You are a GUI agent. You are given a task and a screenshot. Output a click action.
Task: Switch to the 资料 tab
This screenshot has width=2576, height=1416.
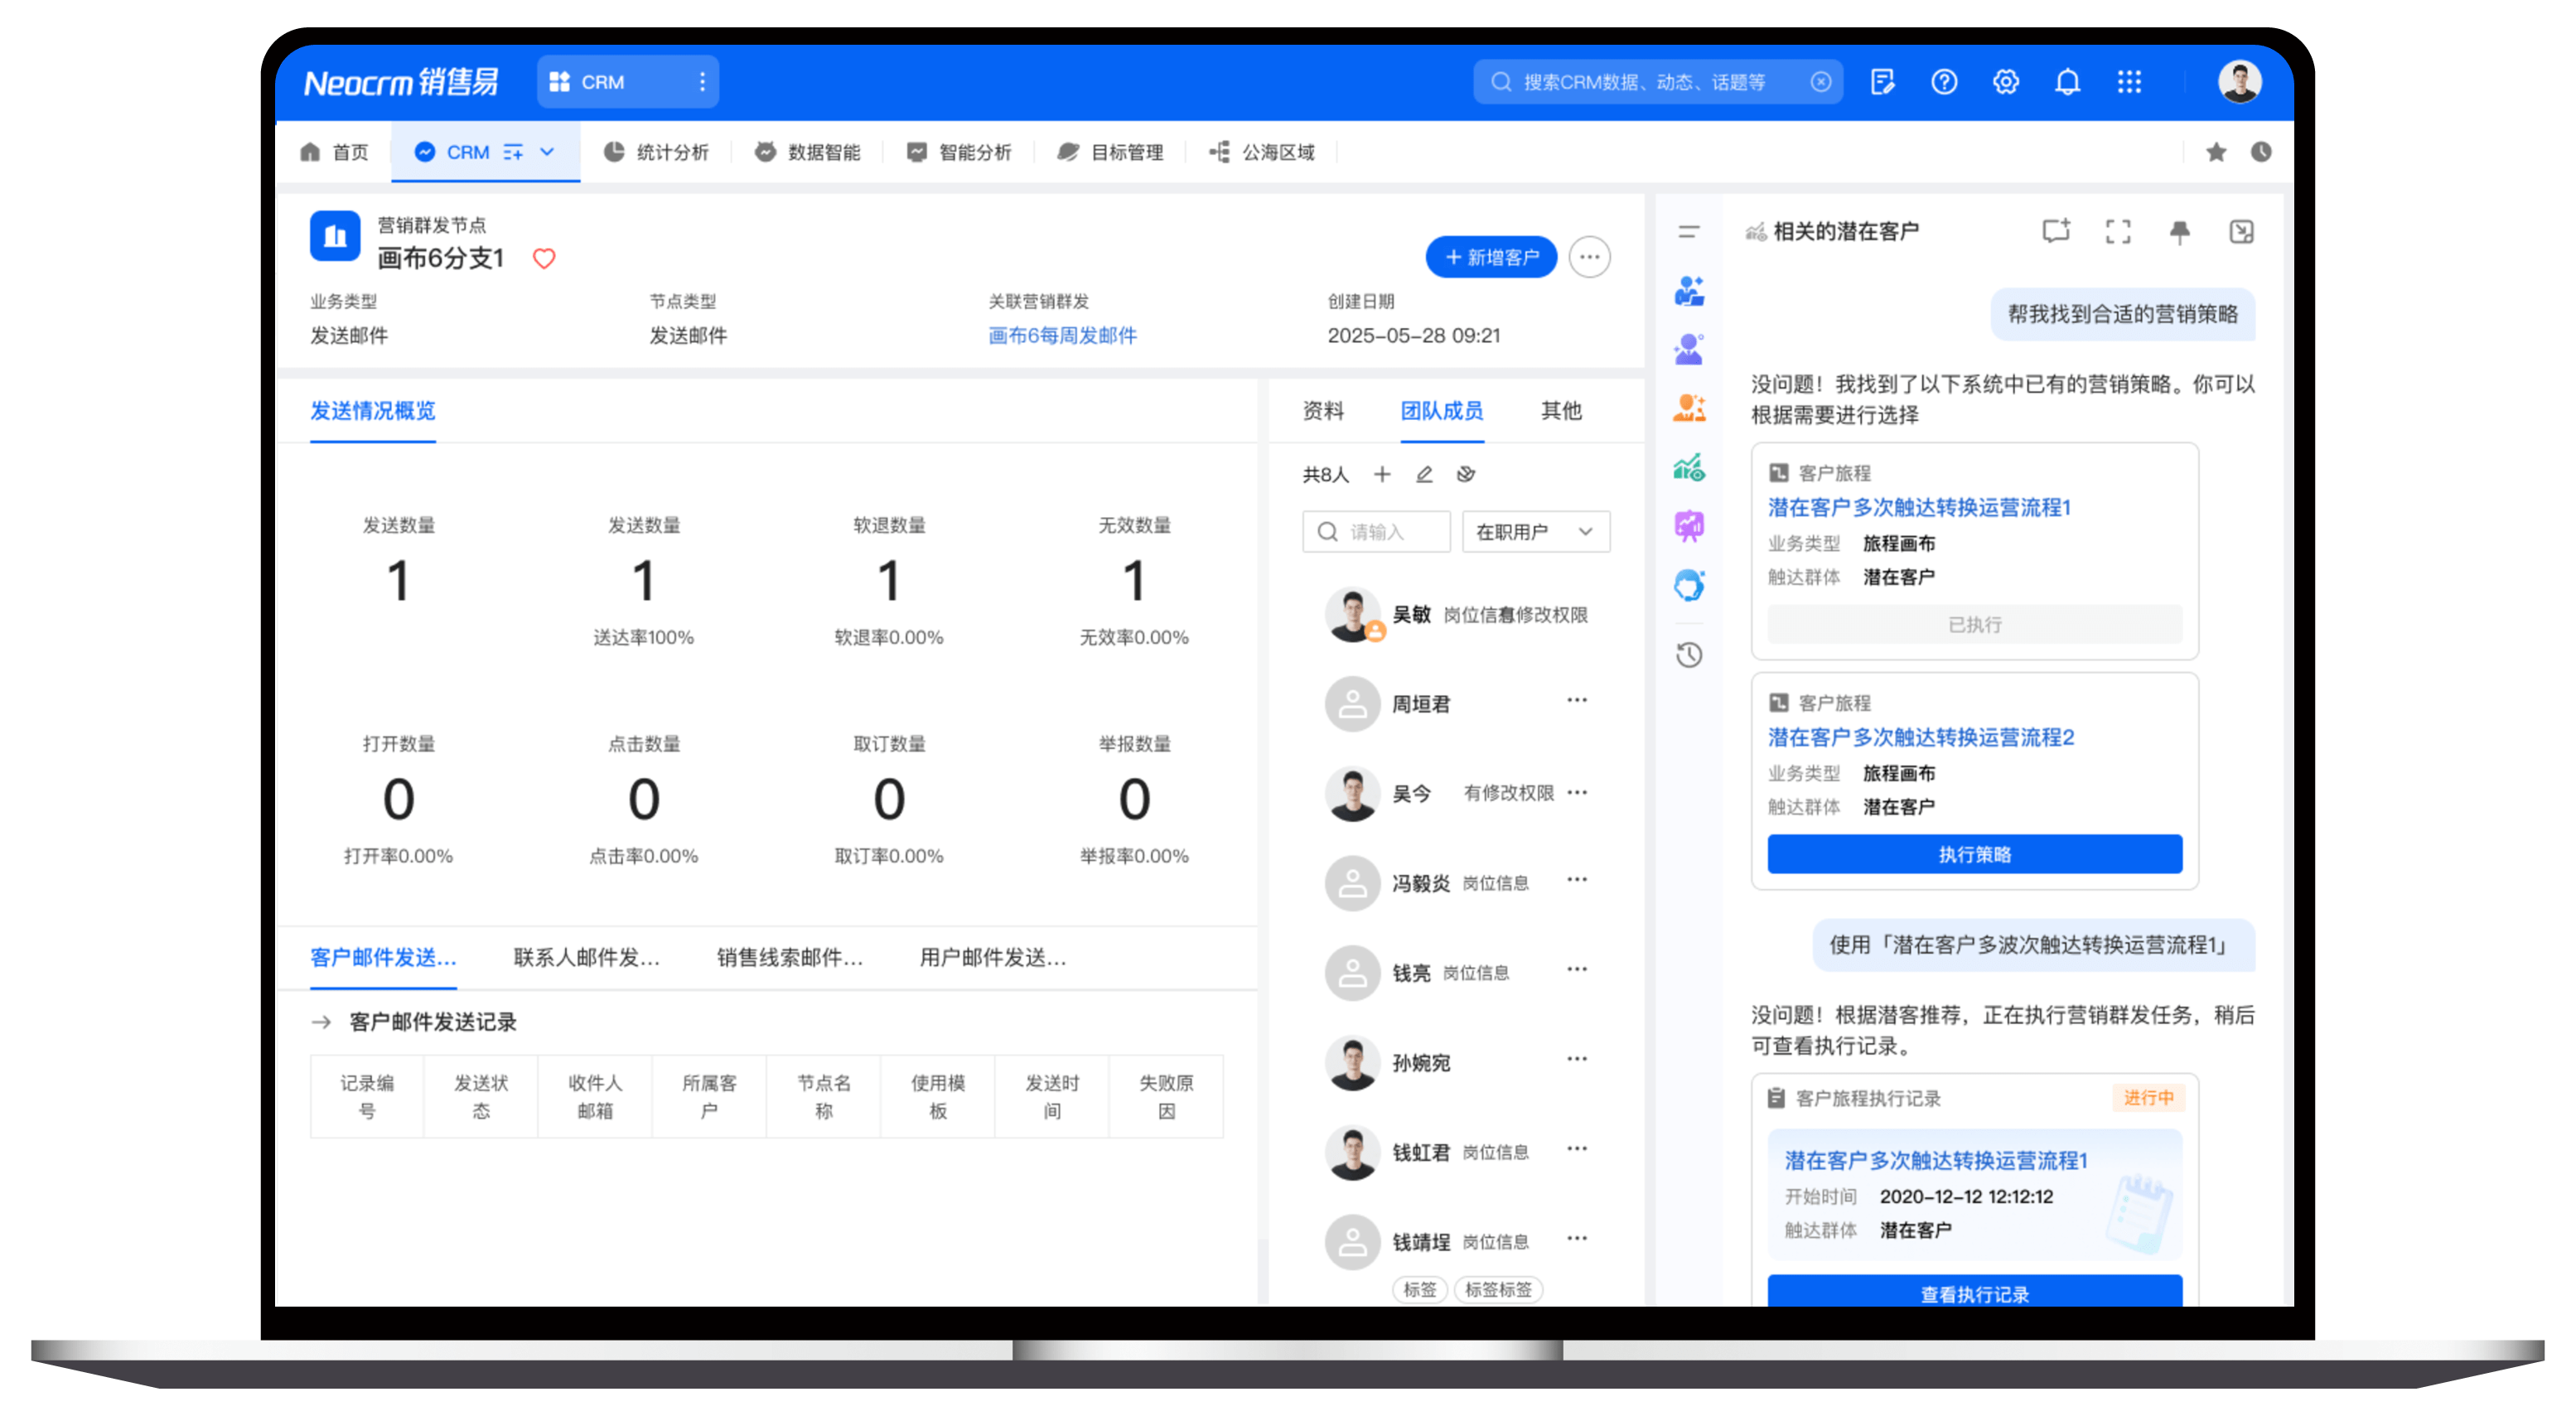point(1323,411)
